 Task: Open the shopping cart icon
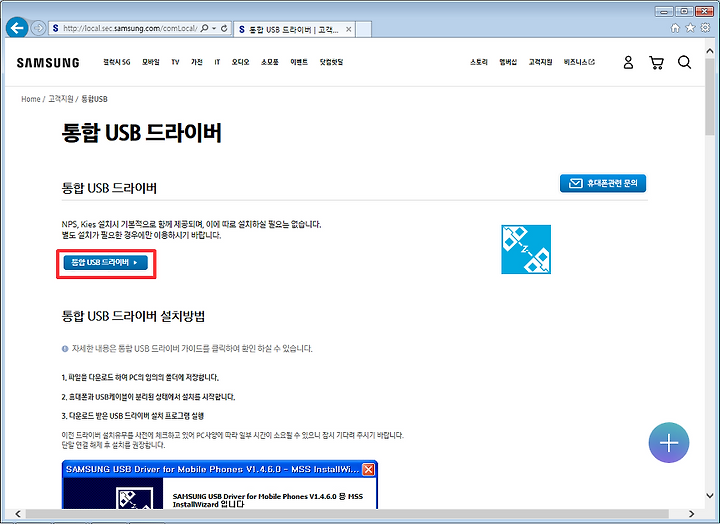pos(656,62)
